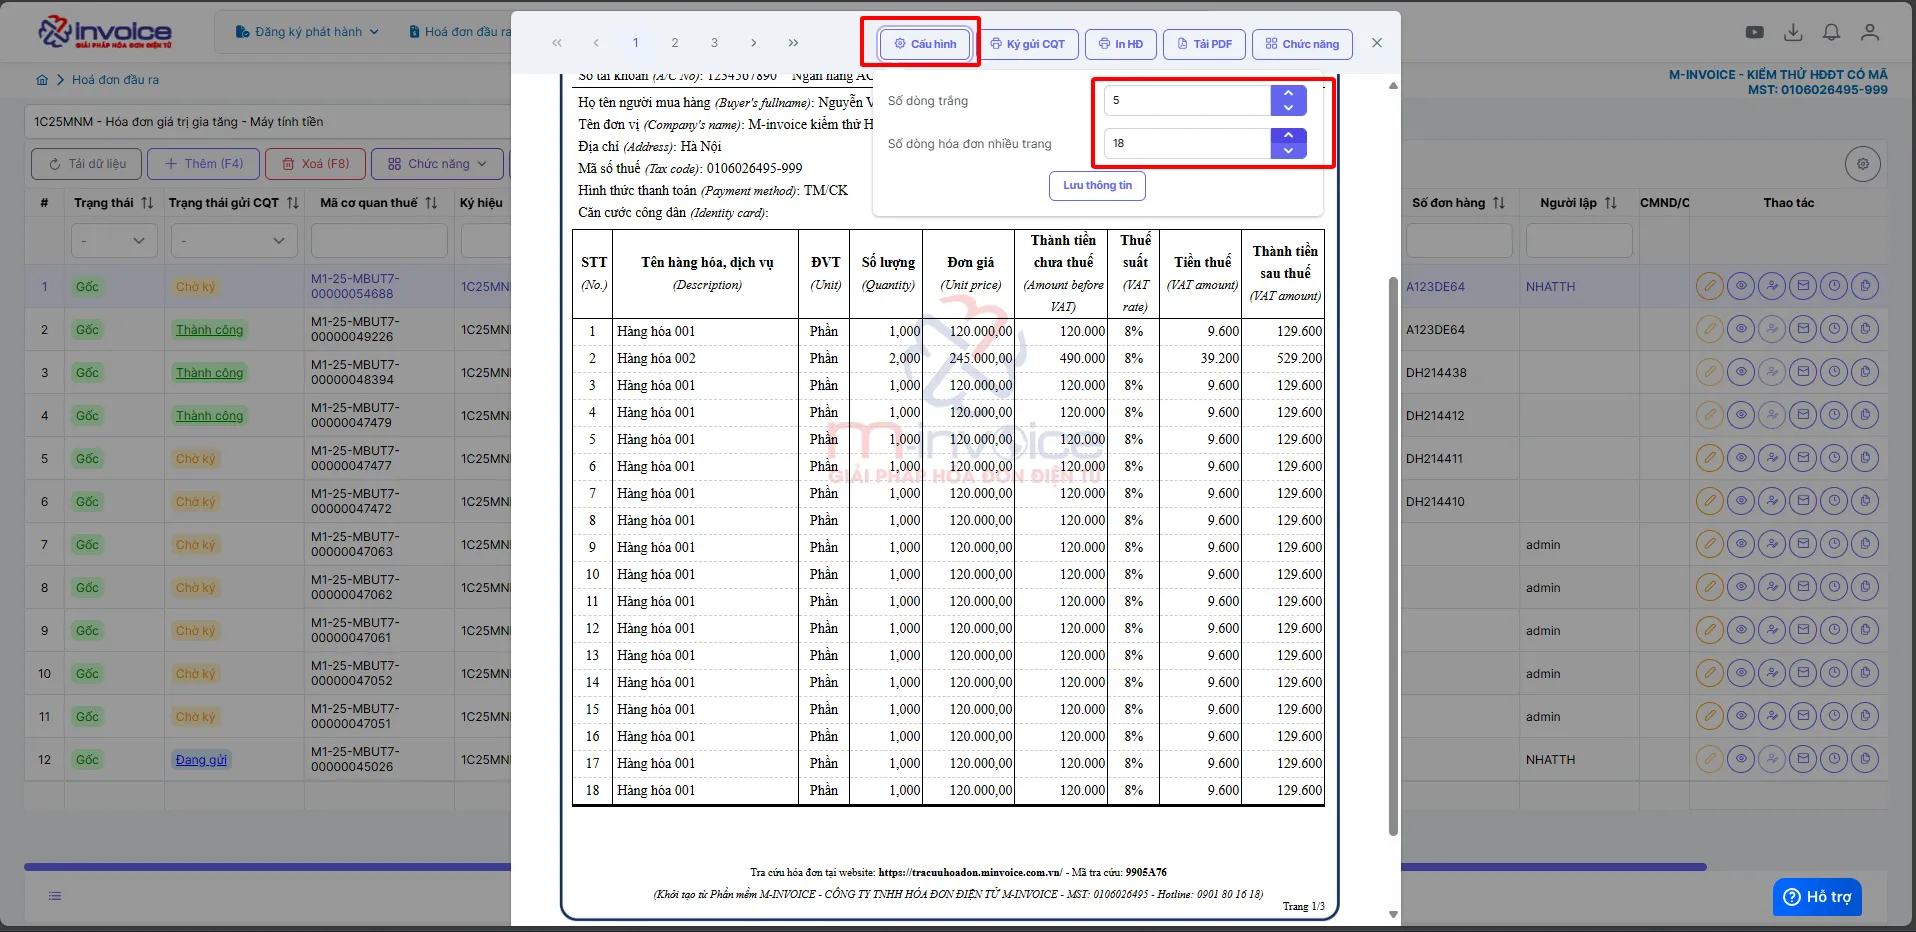
Task: Close the invoice preview dialog
Action: (1377, 43)
